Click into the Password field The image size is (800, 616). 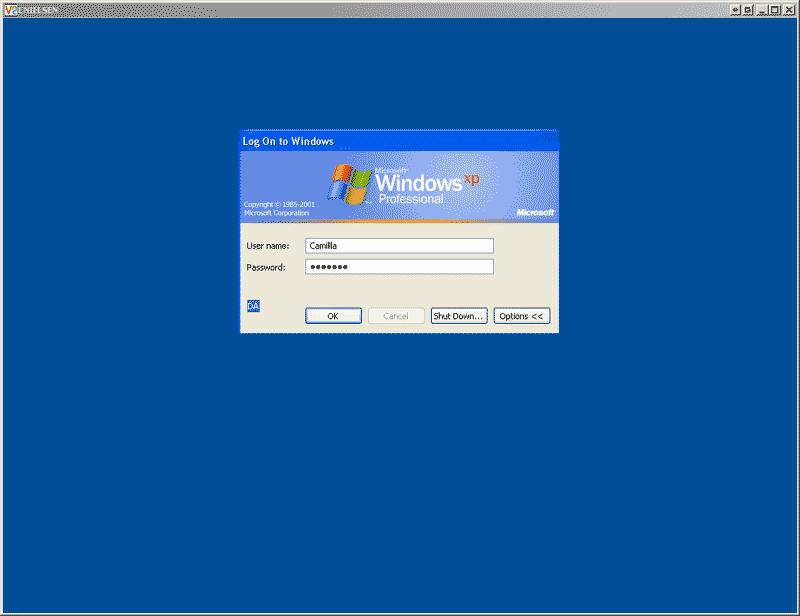[x=399, y=266]
